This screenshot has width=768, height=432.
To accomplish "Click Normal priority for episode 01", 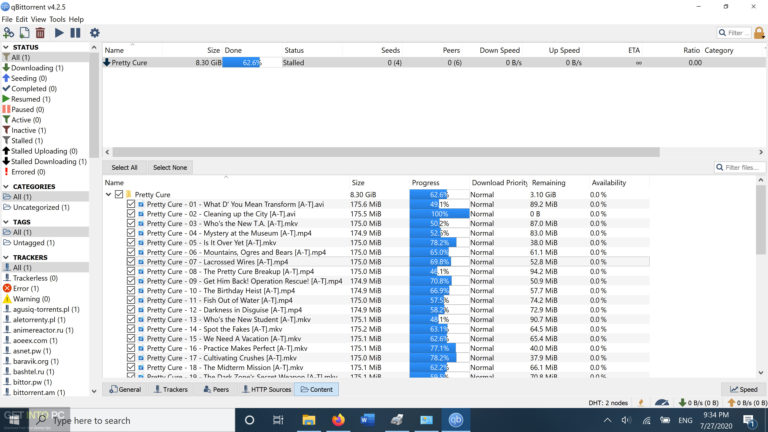I will (482, 204).
